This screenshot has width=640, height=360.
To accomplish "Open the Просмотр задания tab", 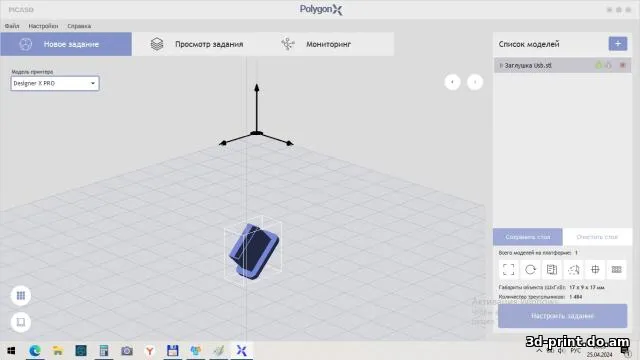I will pos(197,44).
